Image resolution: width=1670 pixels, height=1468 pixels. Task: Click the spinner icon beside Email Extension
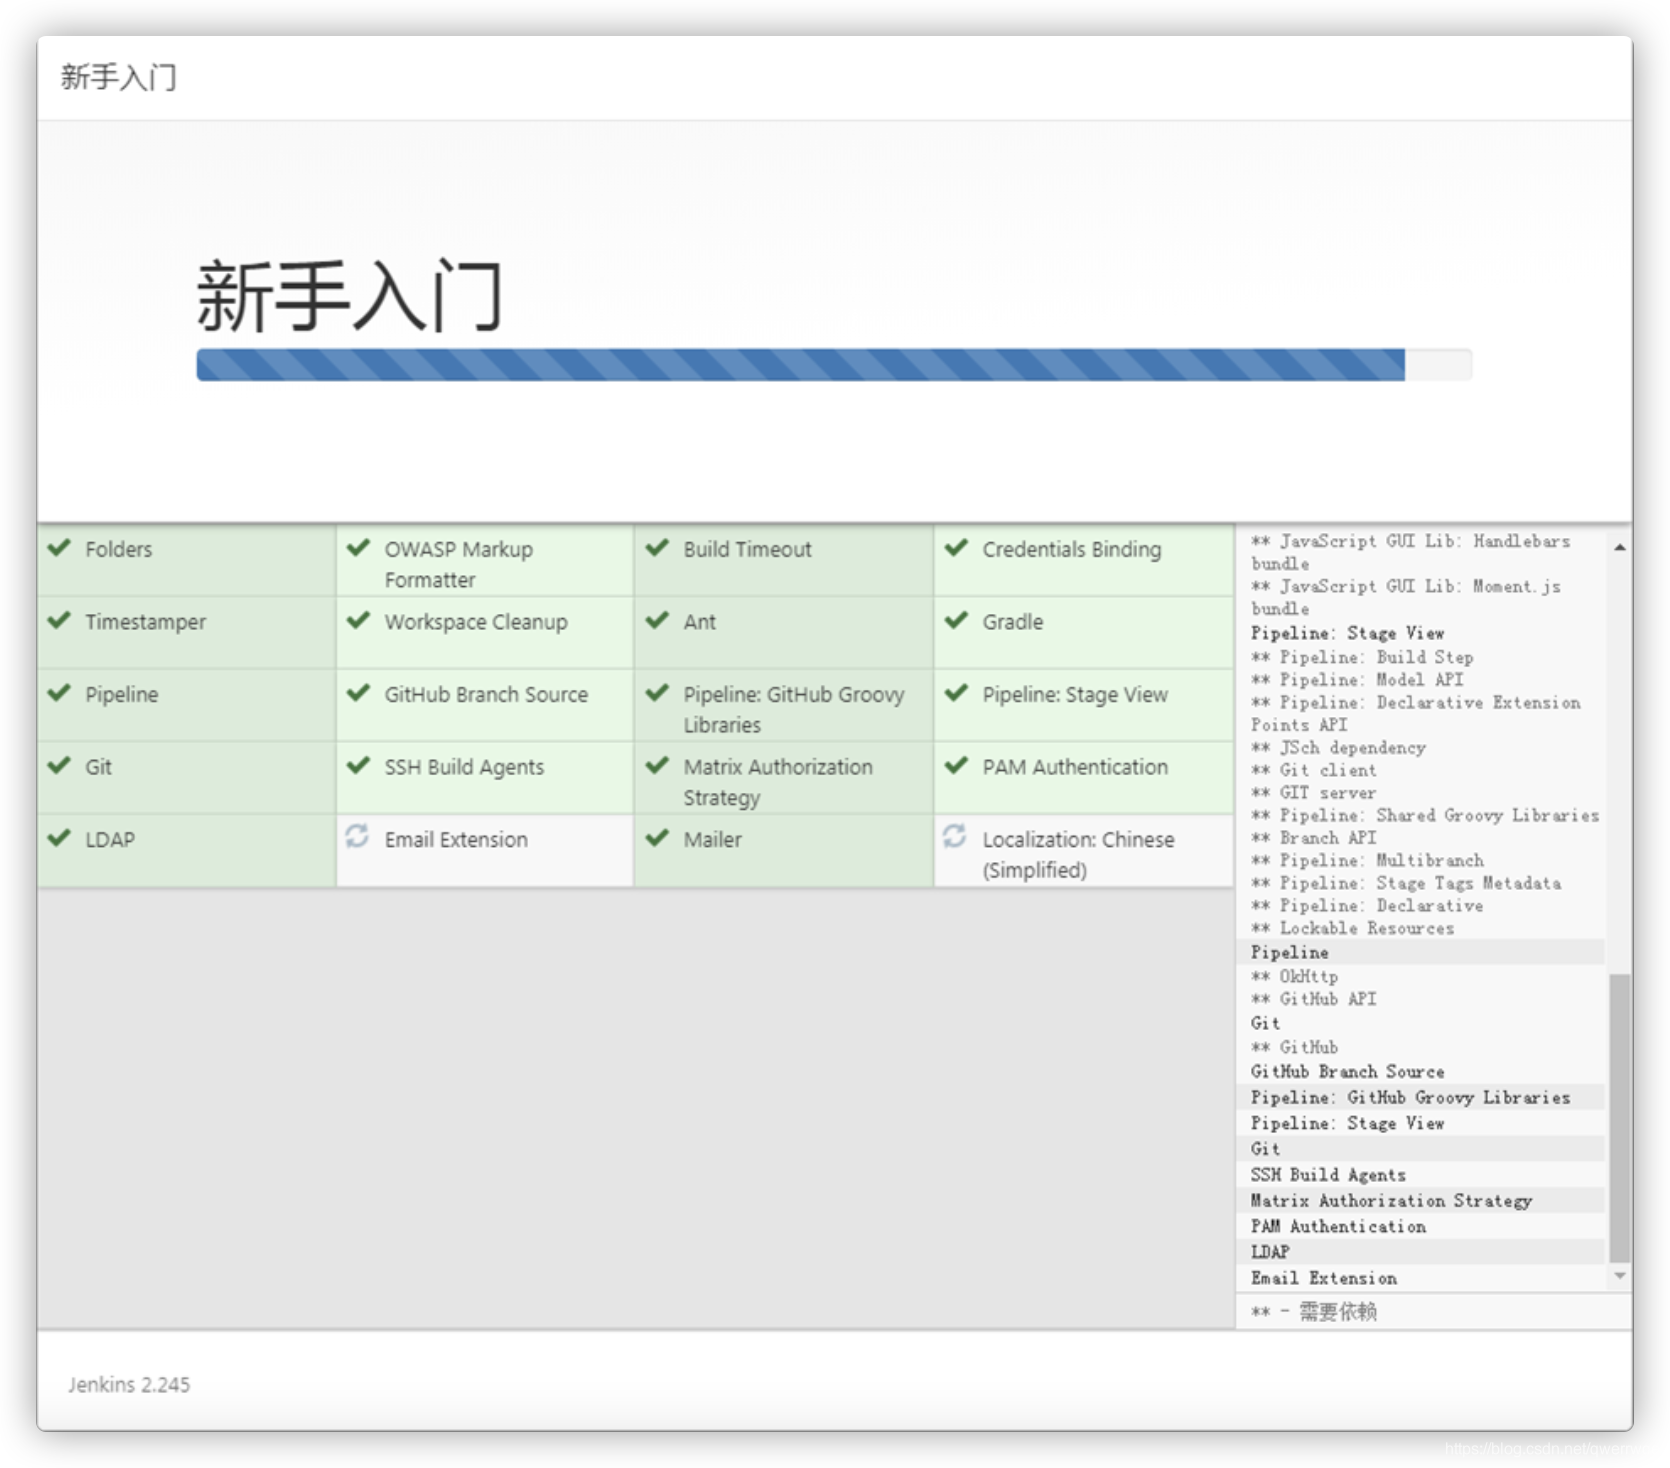pos(358,838)
